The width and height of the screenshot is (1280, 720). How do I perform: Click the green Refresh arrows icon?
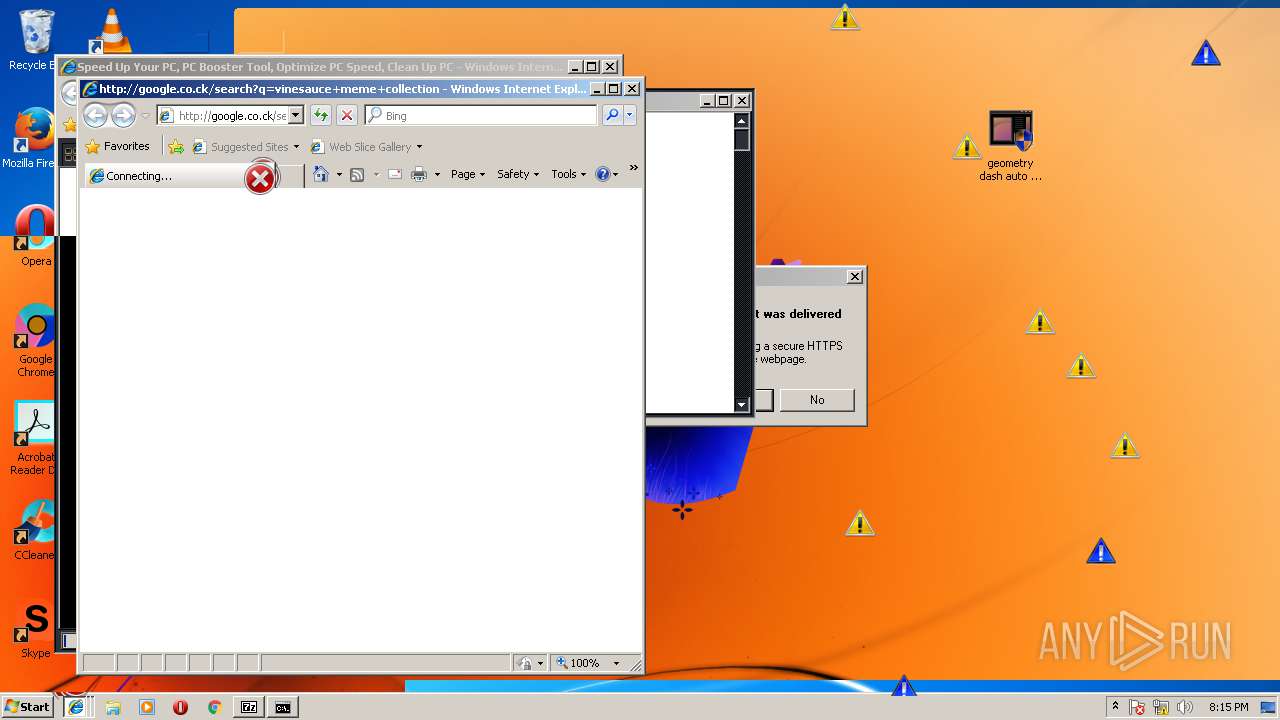click(x=320, y=116)
